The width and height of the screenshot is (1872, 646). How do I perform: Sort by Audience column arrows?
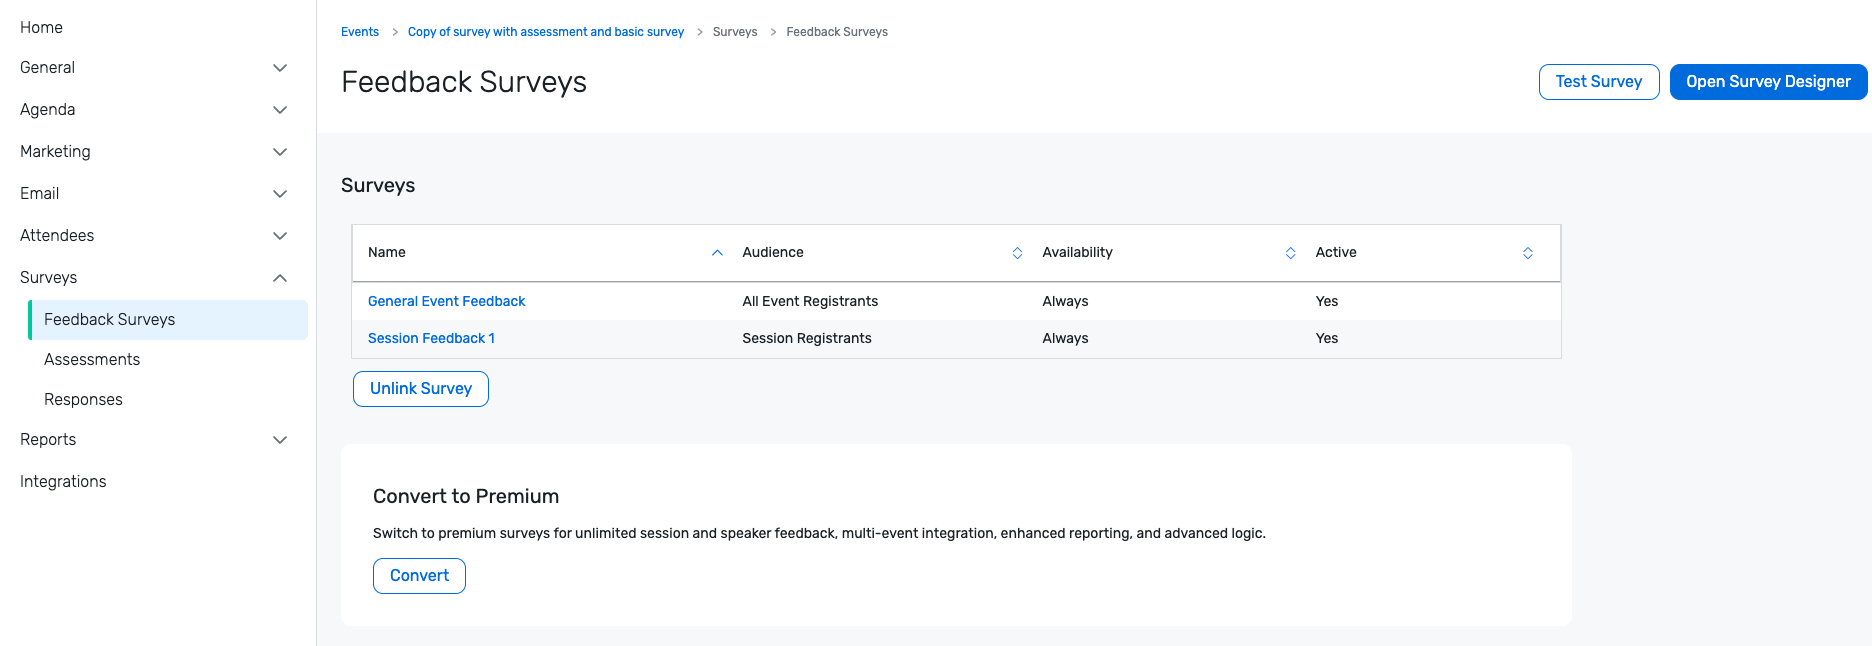(x=1017, y=253)
